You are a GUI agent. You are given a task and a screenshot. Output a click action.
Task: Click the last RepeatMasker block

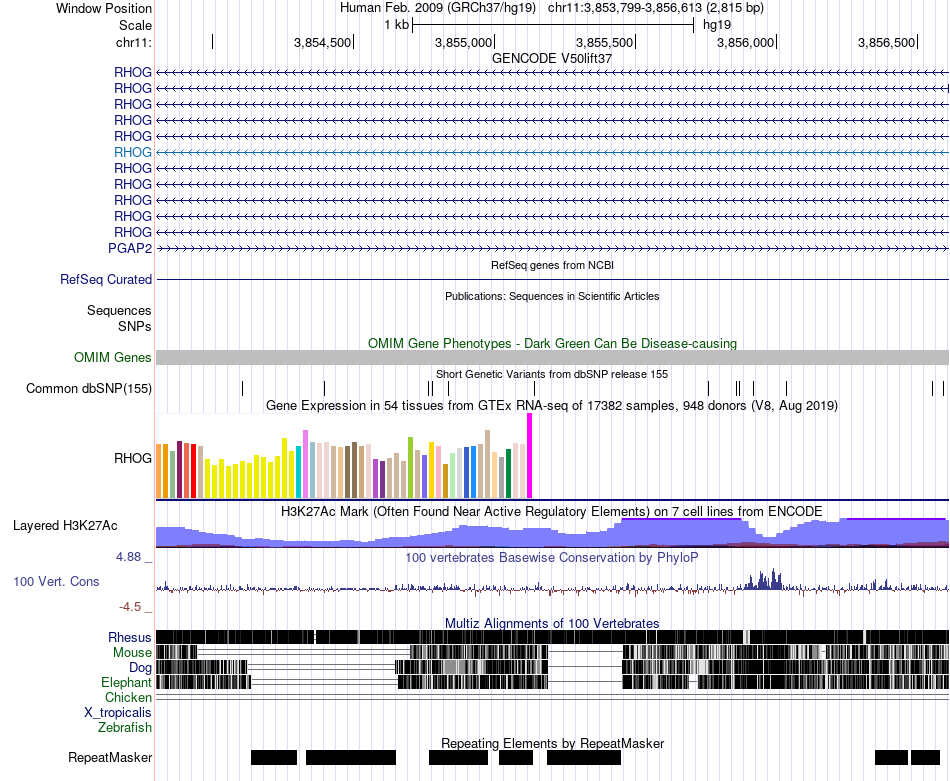pos(925,757)
